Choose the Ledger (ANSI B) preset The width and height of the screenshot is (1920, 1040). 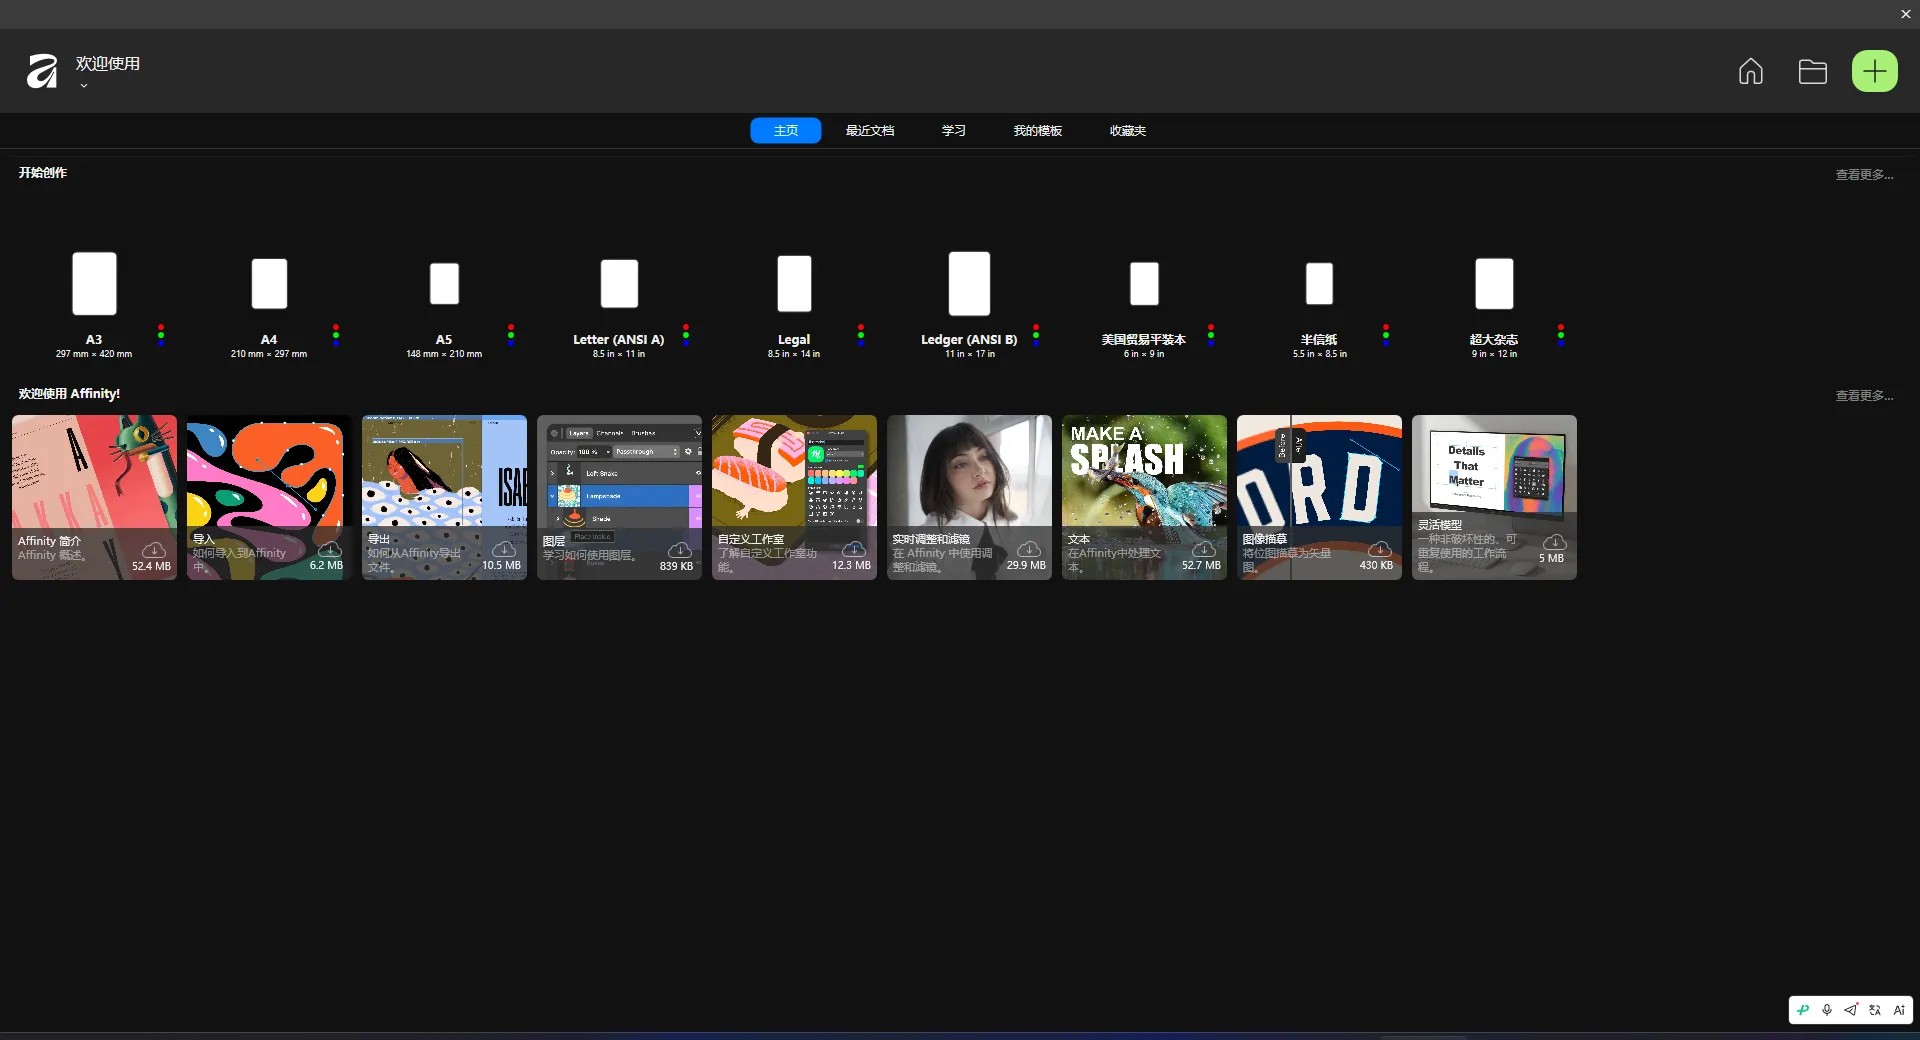click(x=969, y=284)
